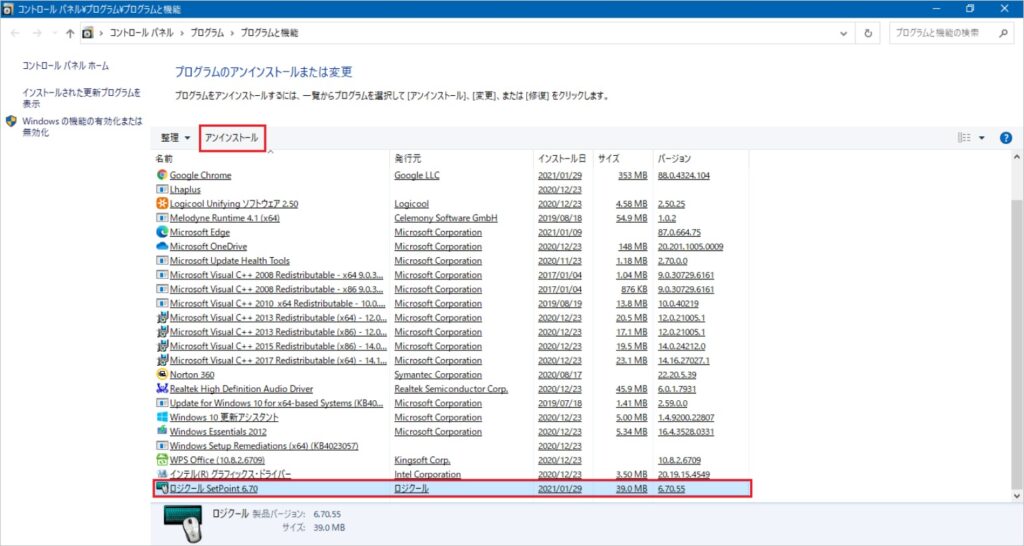Click the プログラムと機能の検索 search box

946,33
